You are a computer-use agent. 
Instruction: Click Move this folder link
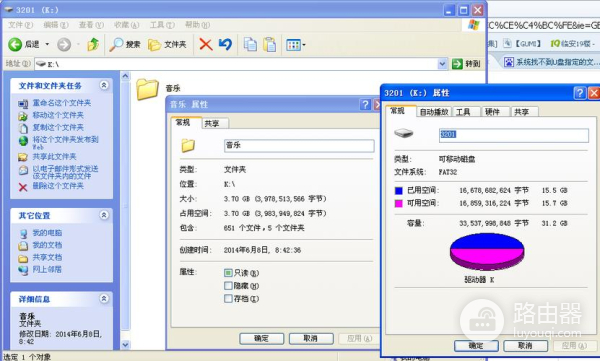pyautogui.click(x=58, y=115)
